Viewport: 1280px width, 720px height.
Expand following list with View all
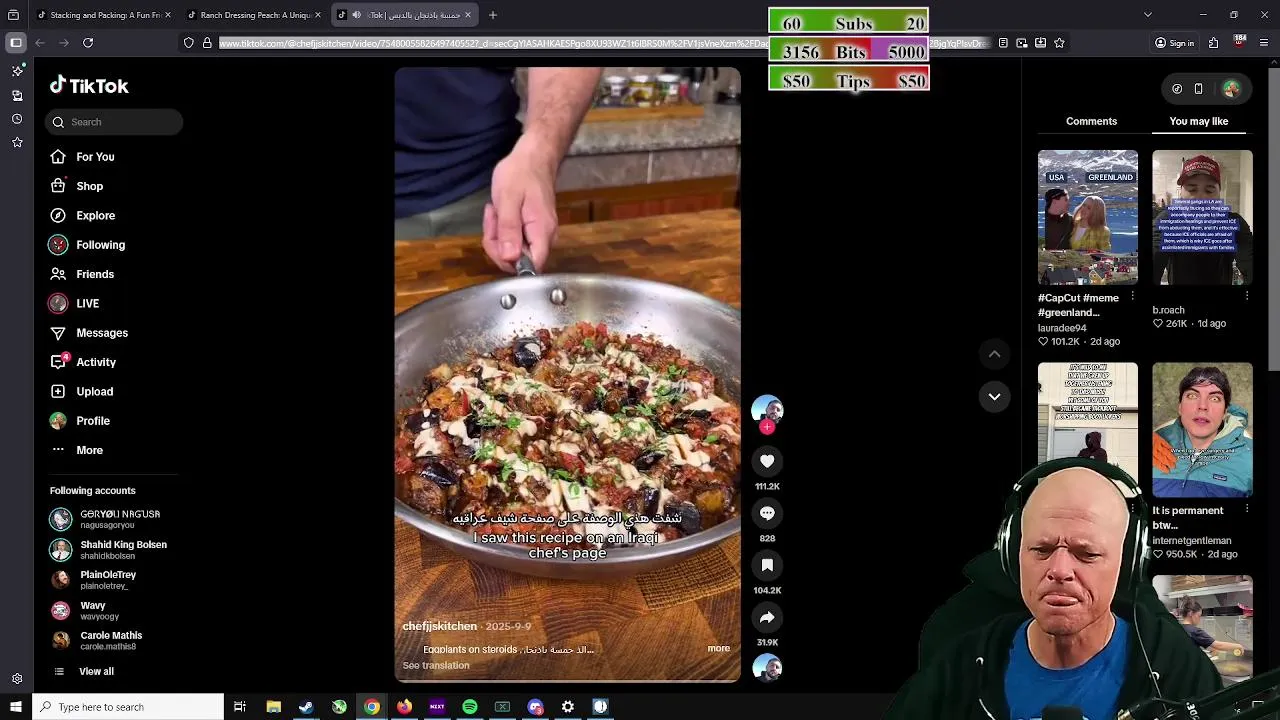point(84,672)
